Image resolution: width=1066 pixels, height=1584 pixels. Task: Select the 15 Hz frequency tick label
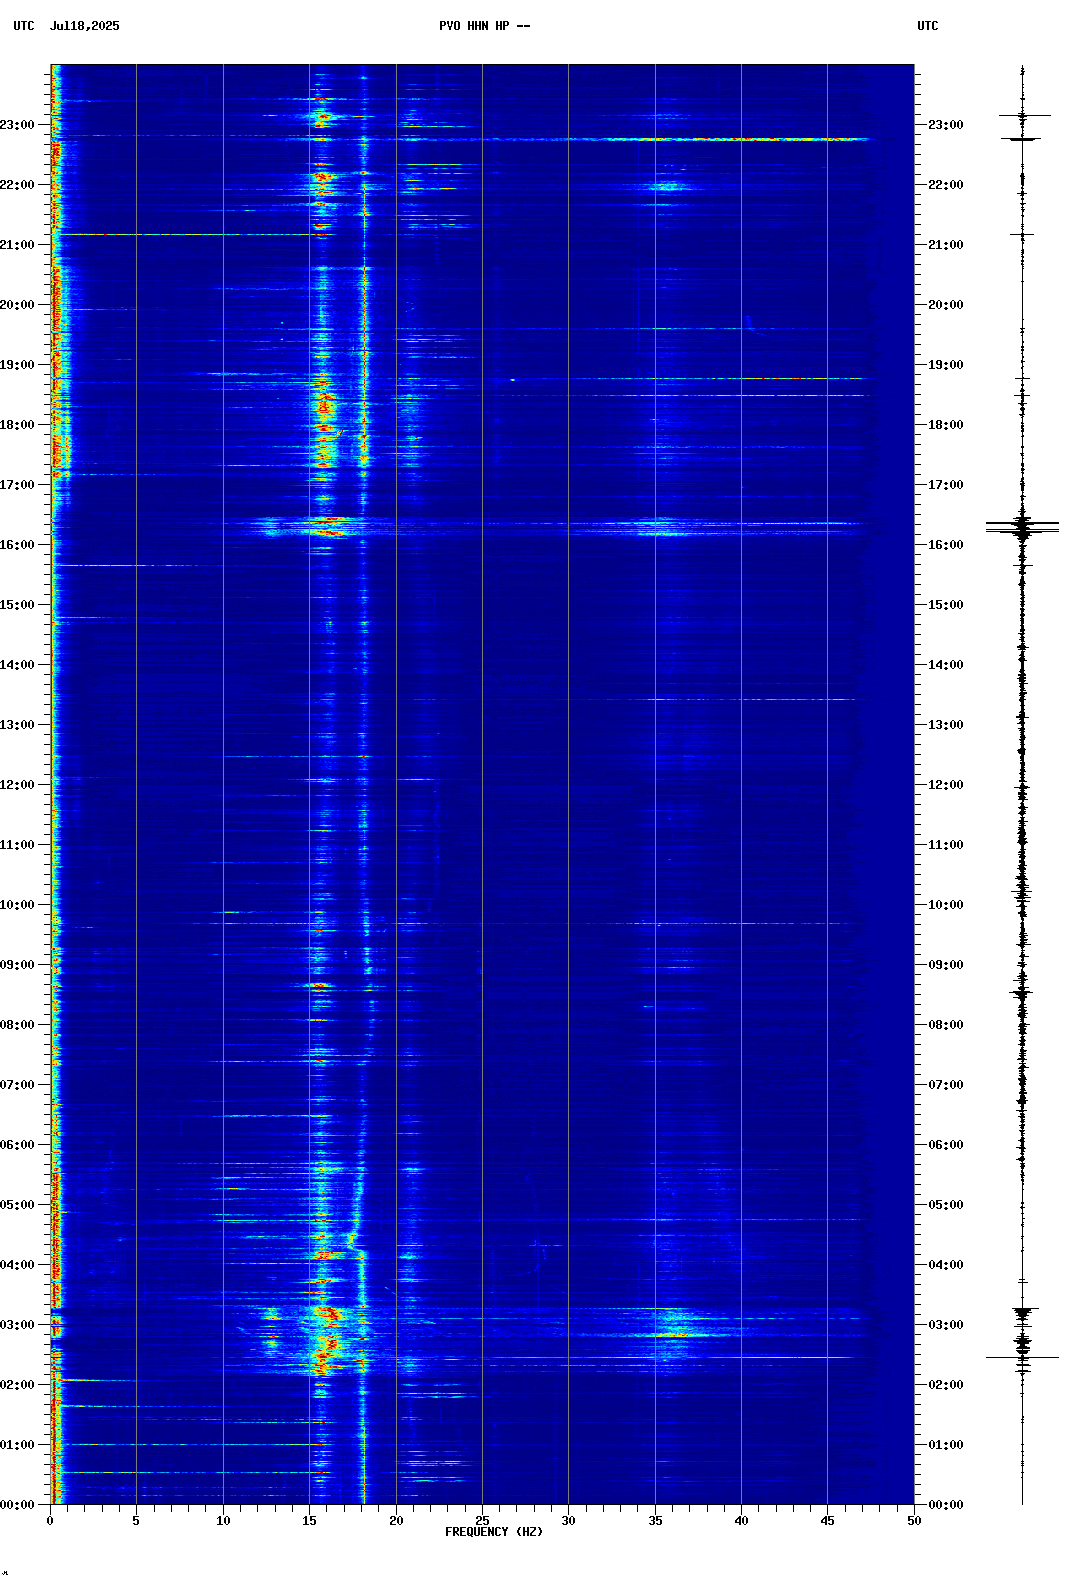(309, 1521)
